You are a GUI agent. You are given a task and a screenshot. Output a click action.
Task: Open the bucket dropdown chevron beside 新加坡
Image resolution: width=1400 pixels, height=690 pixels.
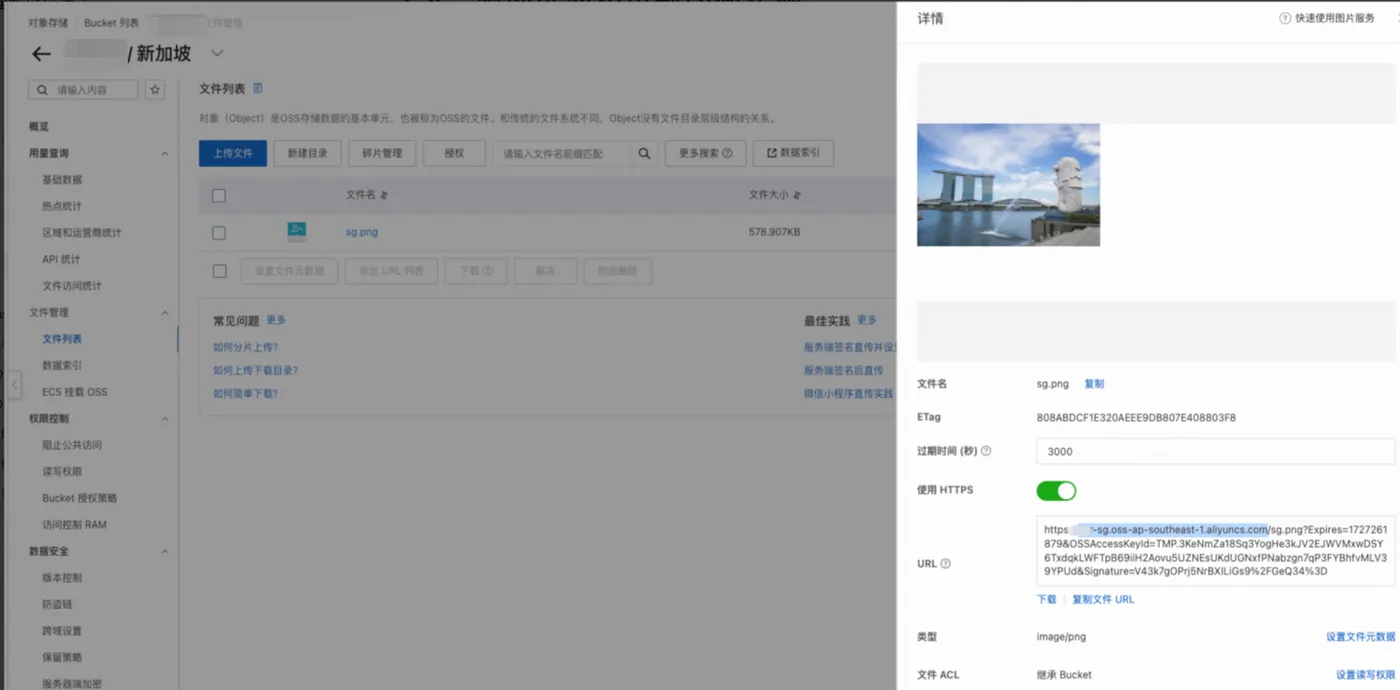pyautogui.click(x=217, y=53)
